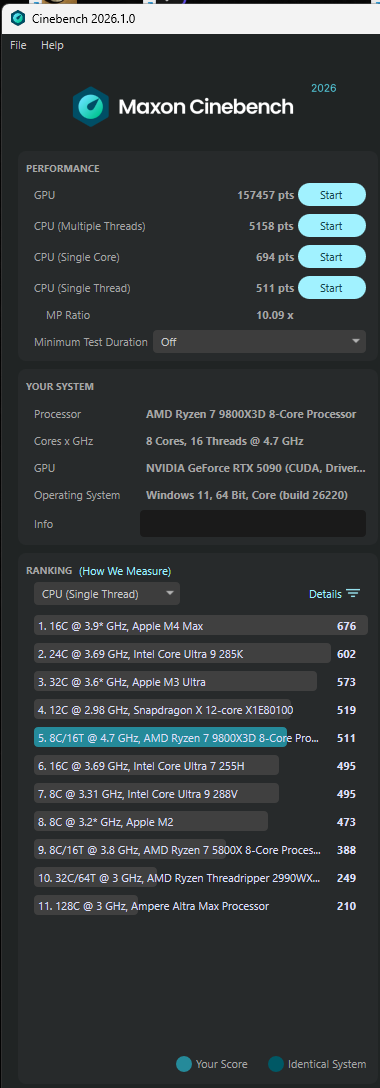Click the MP Ratio value 10.09 x
The width and height of the screenshot is (380, 1088).
[x=275, y=315]
